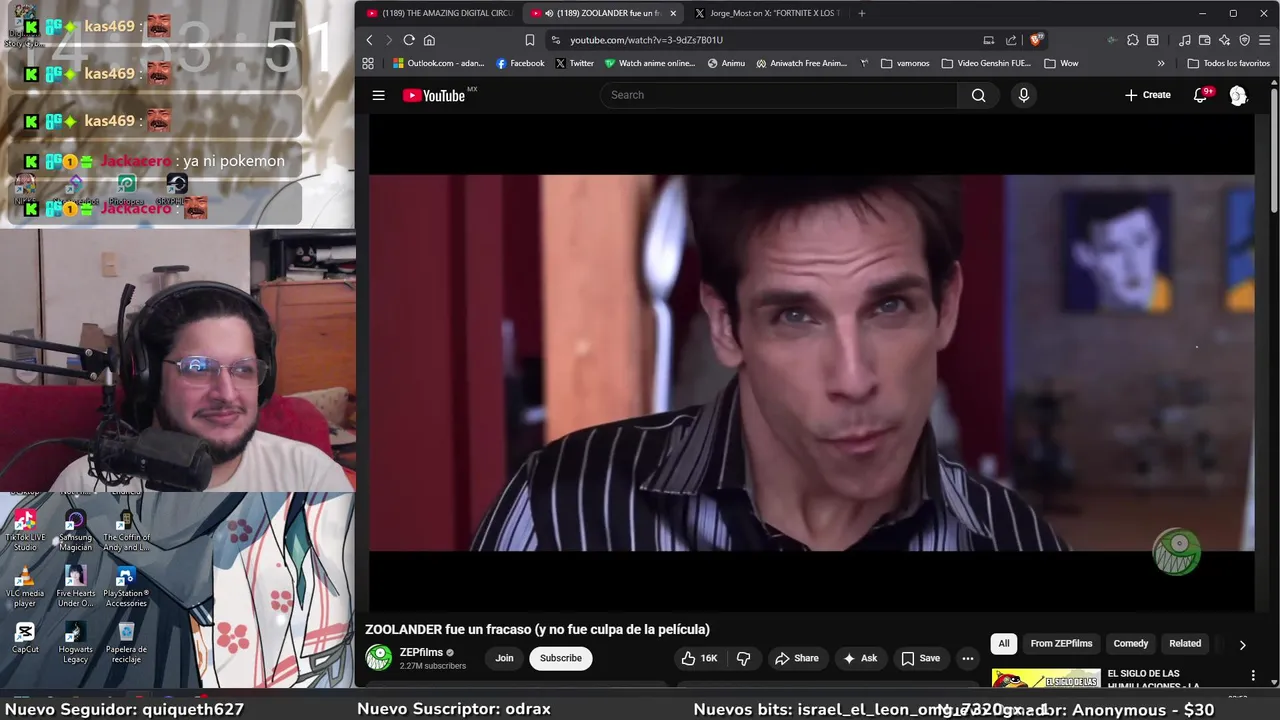Click the Ask button under video
Screen dimensions: 1280x720
click(860, 658)
